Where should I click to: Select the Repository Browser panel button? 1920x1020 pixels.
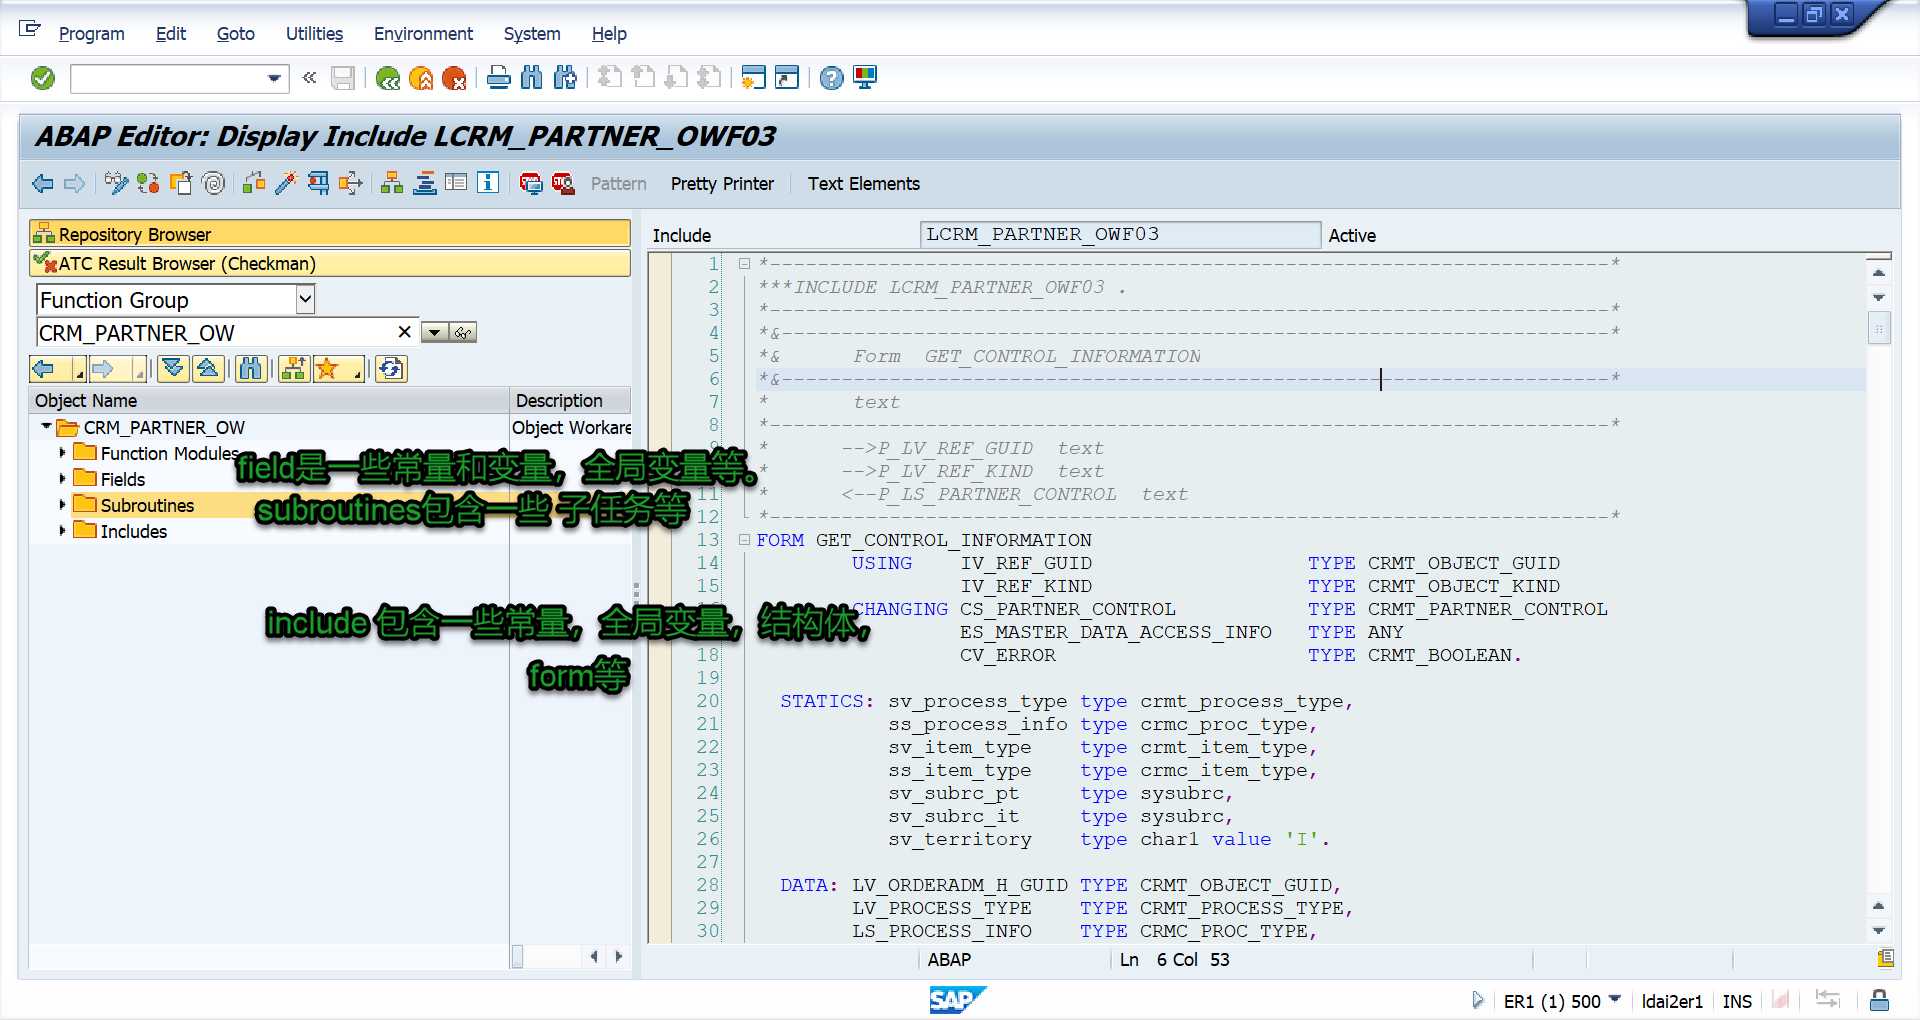tap(330, 234)
